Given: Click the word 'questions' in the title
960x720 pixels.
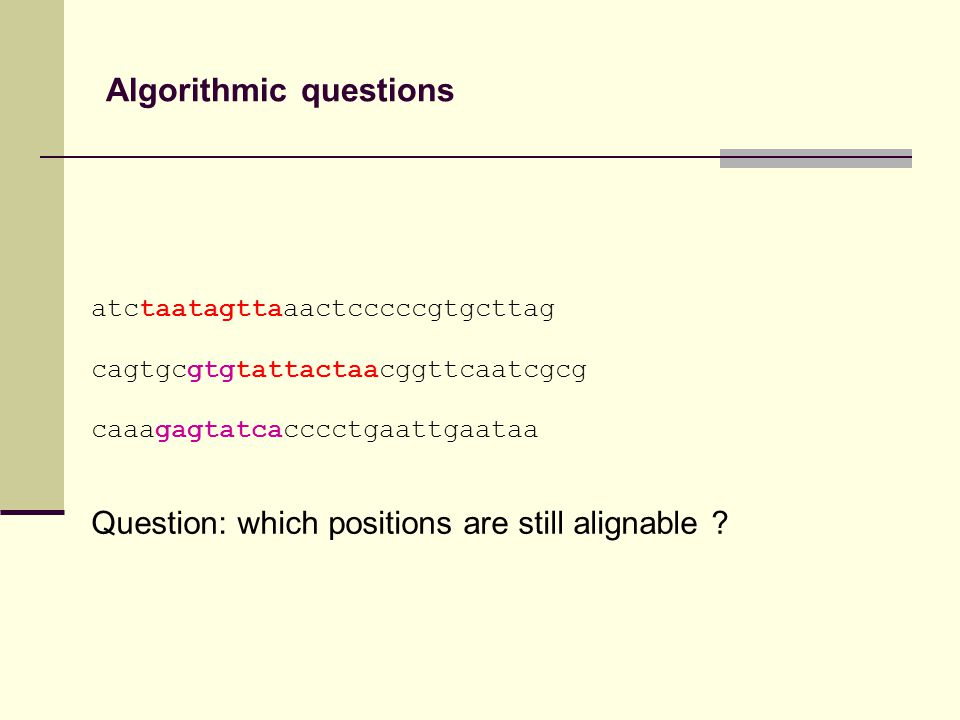Looking at the screenshot, I should click(x=378, y=92).
